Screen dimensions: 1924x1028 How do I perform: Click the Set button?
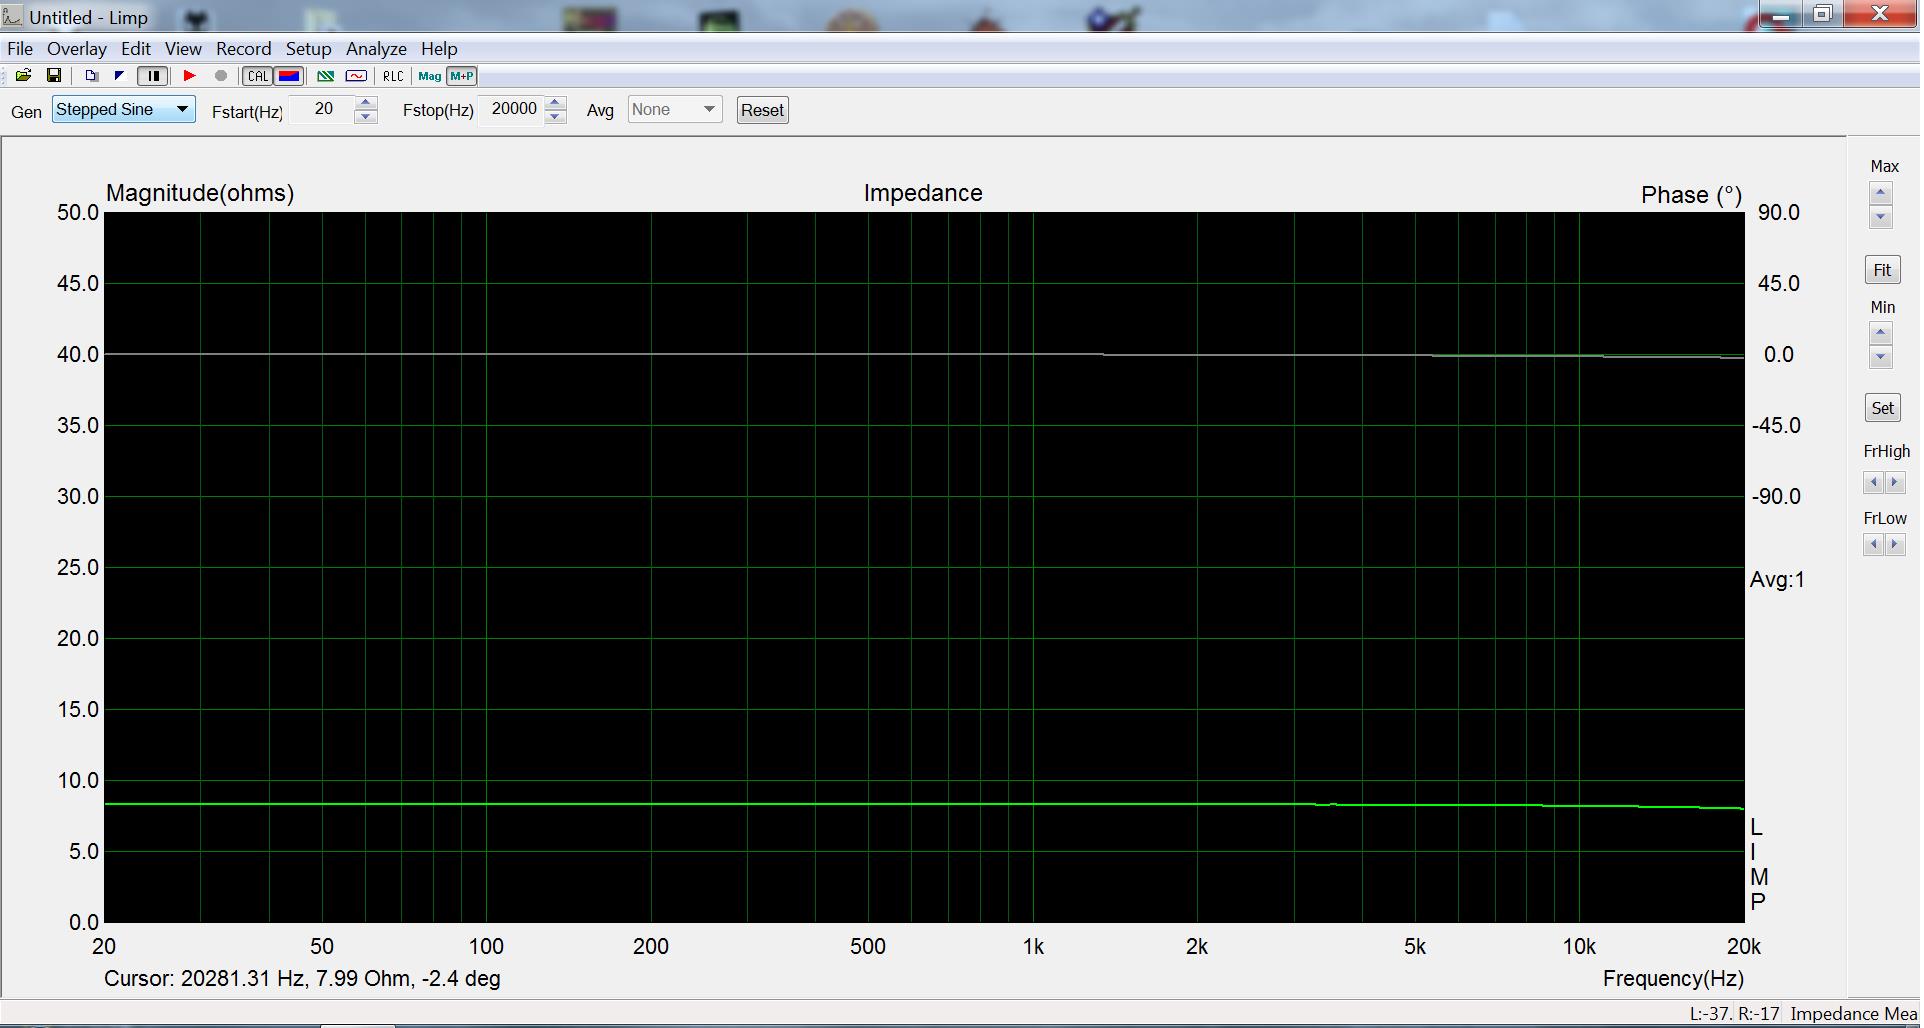pos(1882,408)
